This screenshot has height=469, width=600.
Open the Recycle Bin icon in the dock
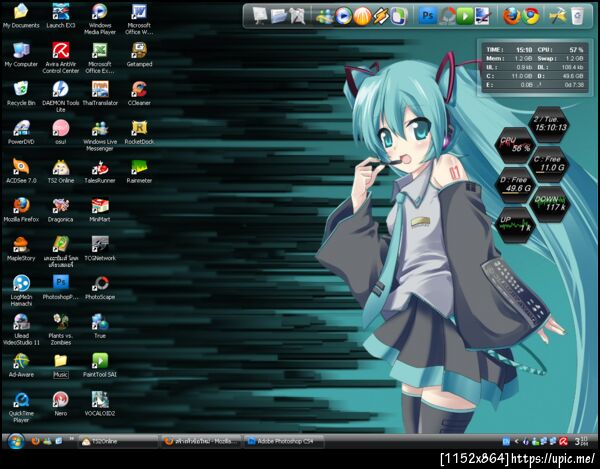578,16
